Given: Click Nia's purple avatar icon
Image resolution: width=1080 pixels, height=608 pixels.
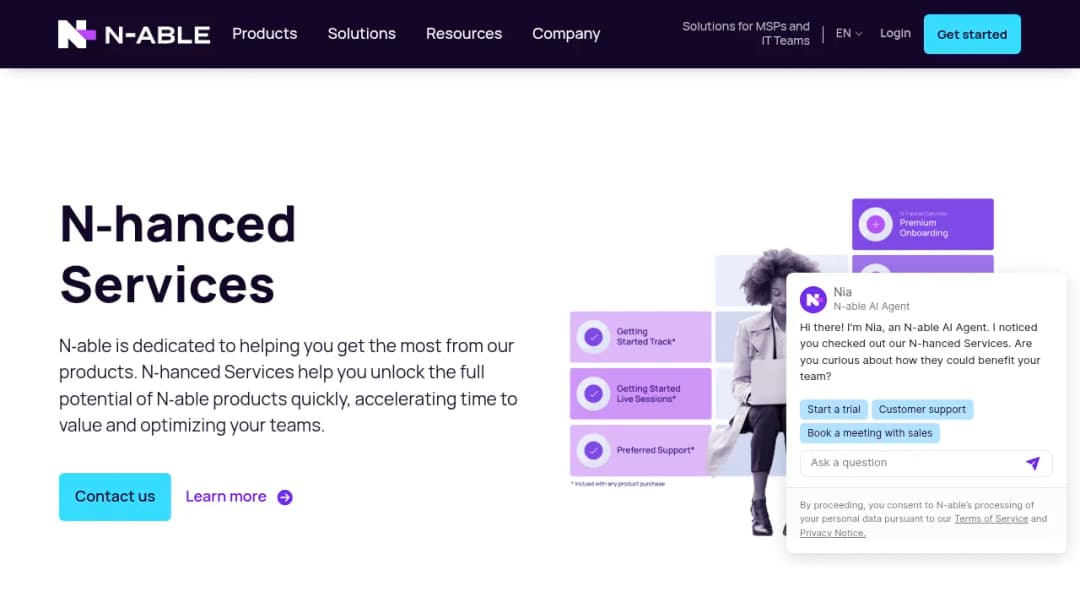Looking at the screenshot, I should [x=813, y=300].
